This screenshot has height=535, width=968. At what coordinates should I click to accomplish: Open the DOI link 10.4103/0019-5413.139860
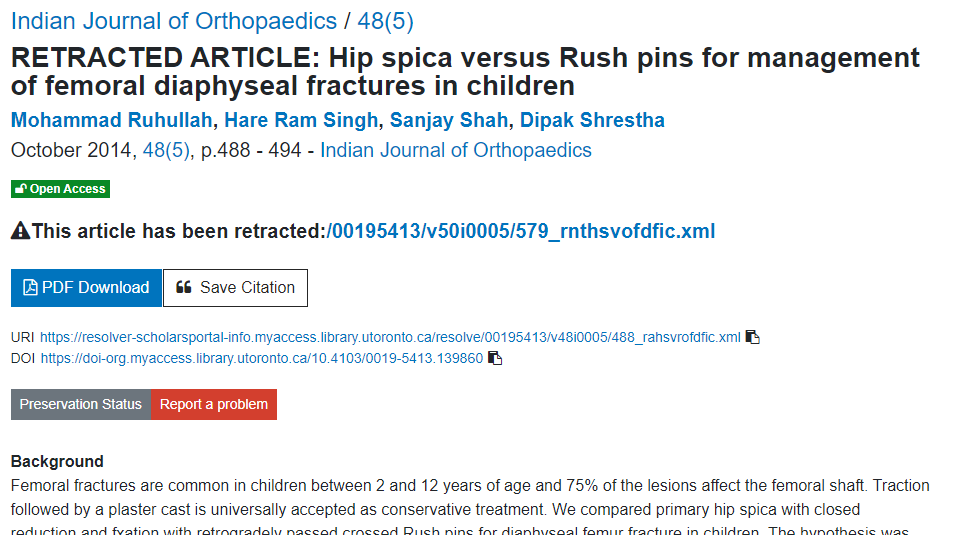pyautogui.click(x=262, y=358)
